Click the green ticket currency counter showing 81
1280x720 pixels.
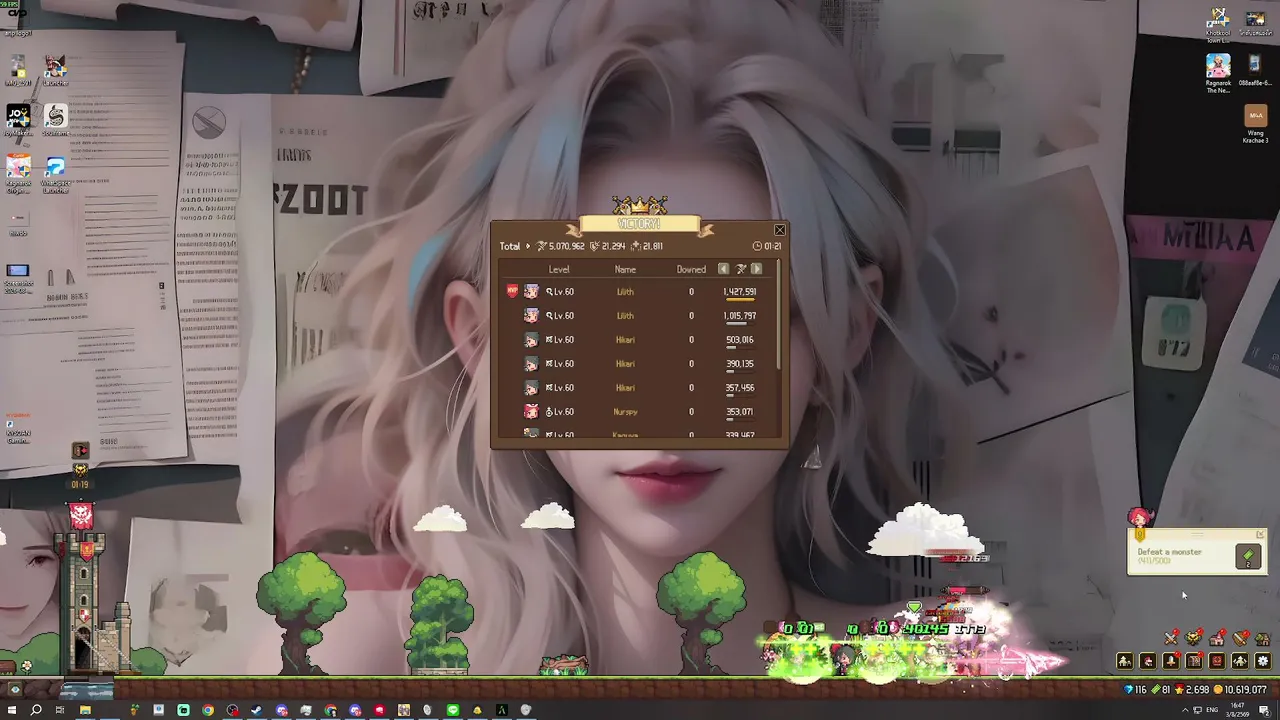(1161, 690)
